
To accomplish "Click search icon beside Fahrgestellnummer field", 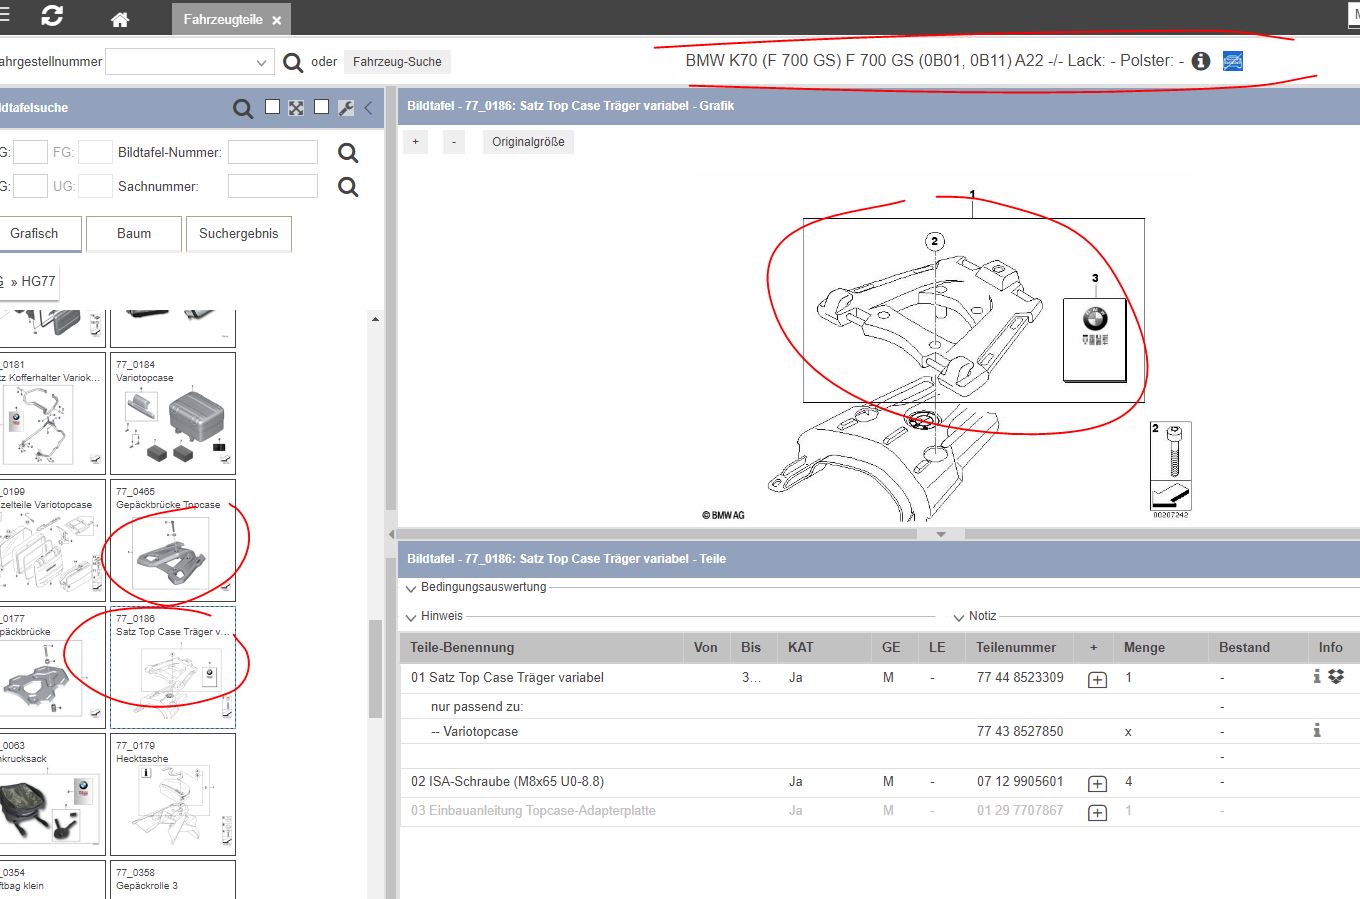I will coord(293,63).
